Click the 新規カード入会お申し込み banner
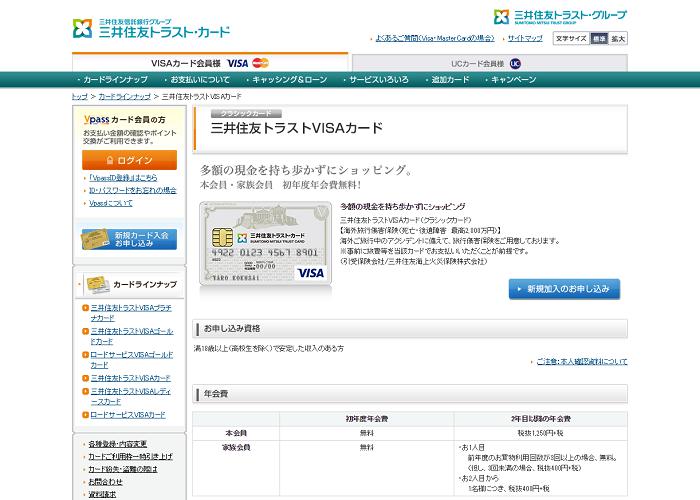The image size is (700, 500). click(x=129, y=239)
